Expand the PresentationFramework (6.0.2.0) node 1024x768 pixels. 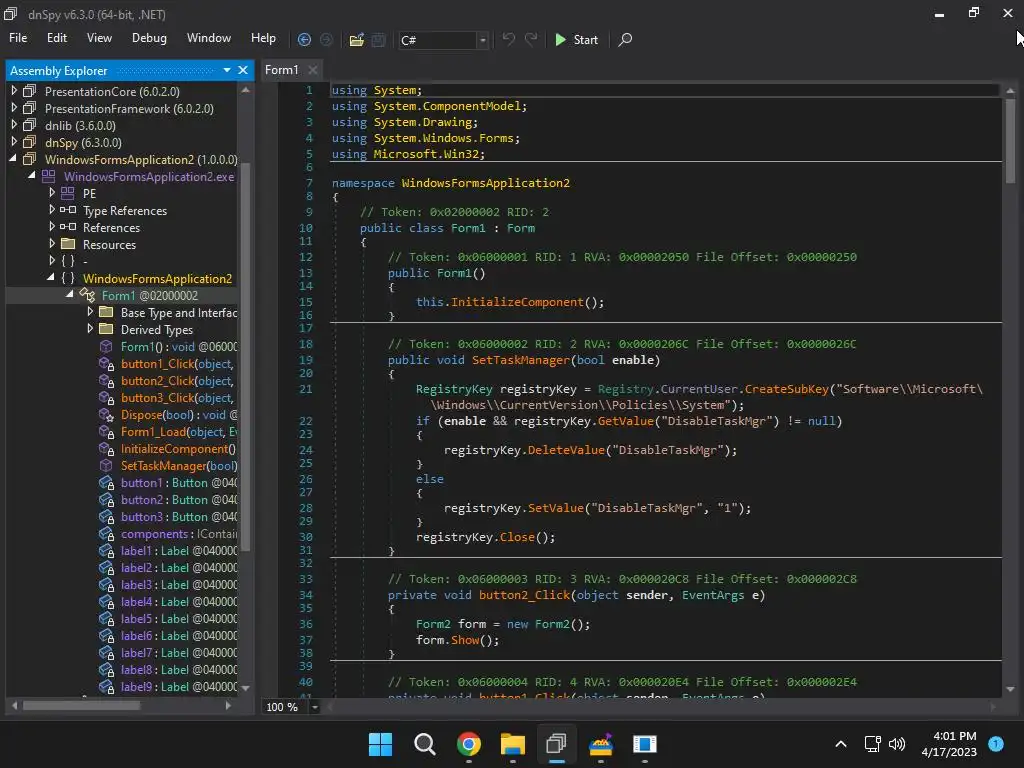(x=14, y=108)
